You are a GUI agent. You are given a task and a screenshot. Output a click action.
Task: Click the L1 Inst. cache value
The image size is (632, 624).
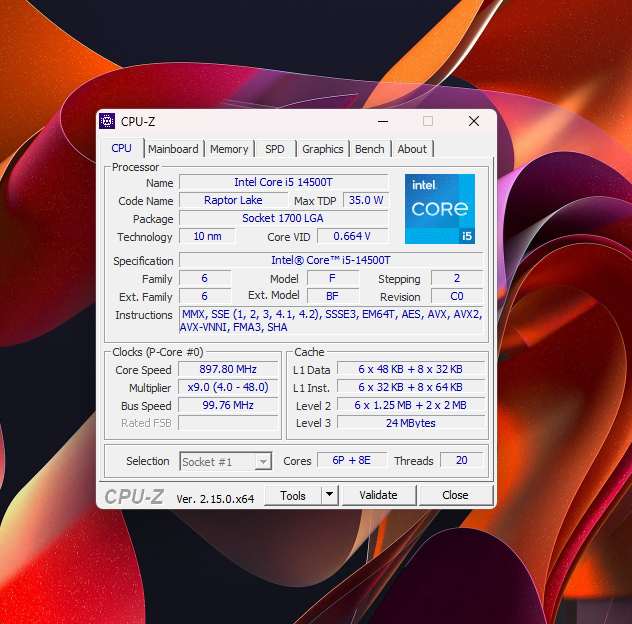[411, 387]
